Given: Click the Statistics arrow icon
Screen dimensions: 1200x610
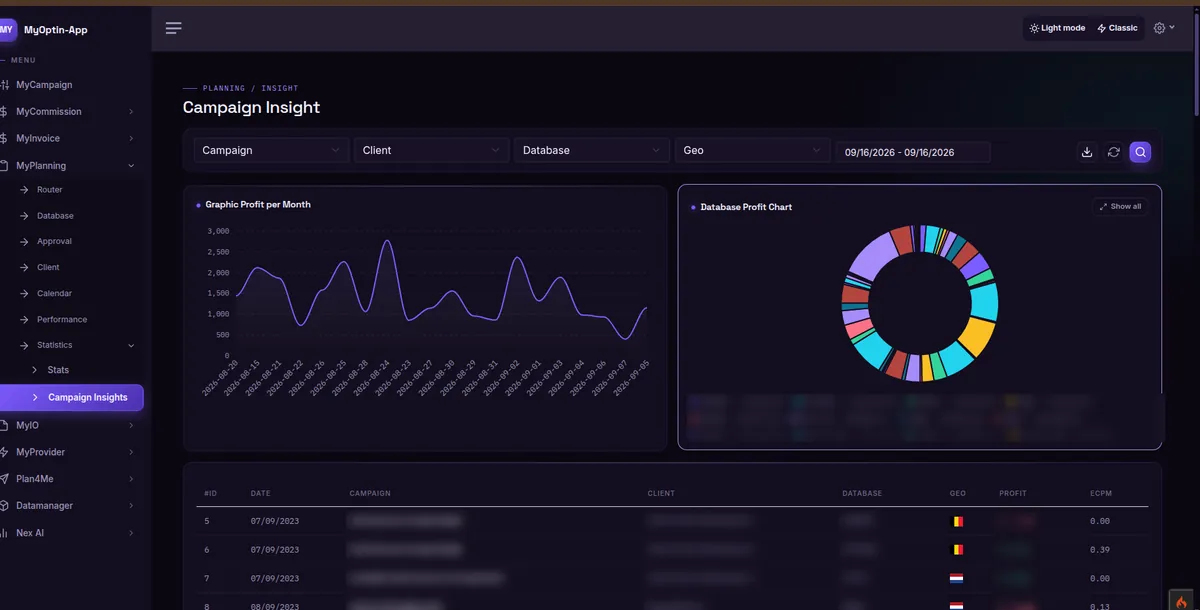Looking at the screenshot, I should (25, 345).
